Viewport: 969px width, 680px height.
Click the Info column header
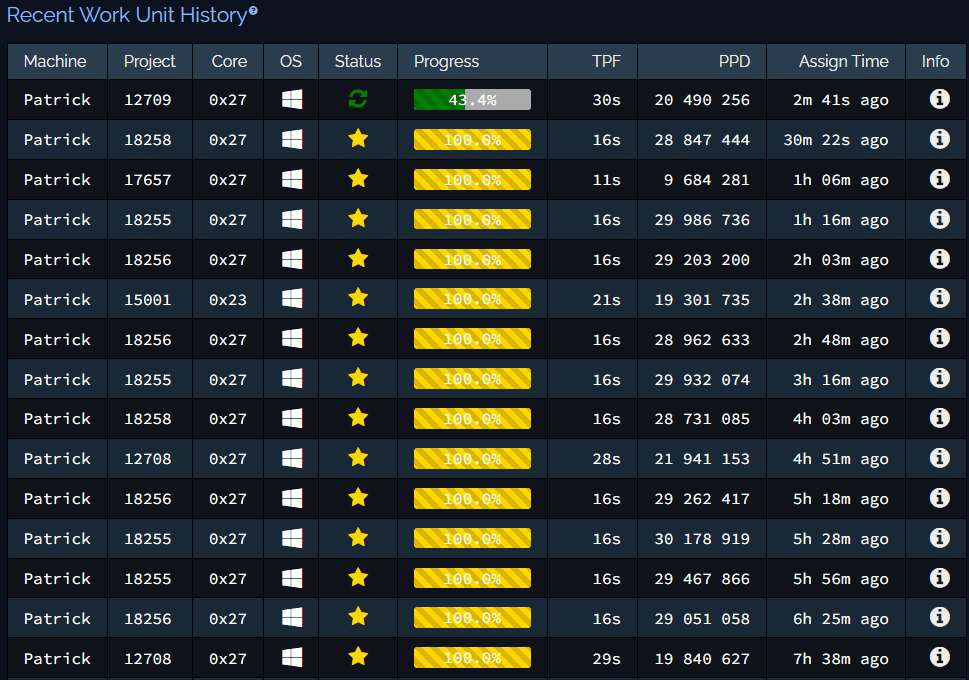935,61
